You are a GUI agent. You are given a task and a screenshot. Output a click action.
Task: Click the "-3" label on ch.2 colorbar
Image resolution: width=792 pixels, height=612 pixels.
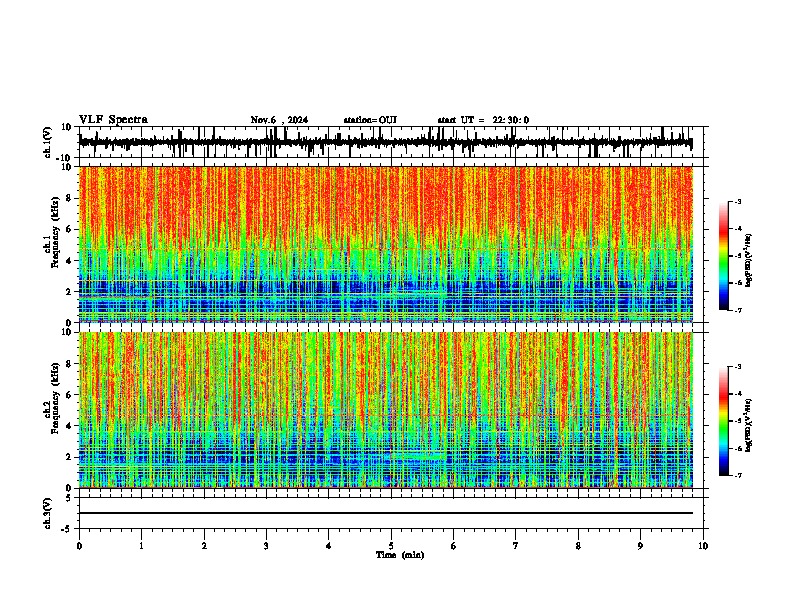[737, 367]
